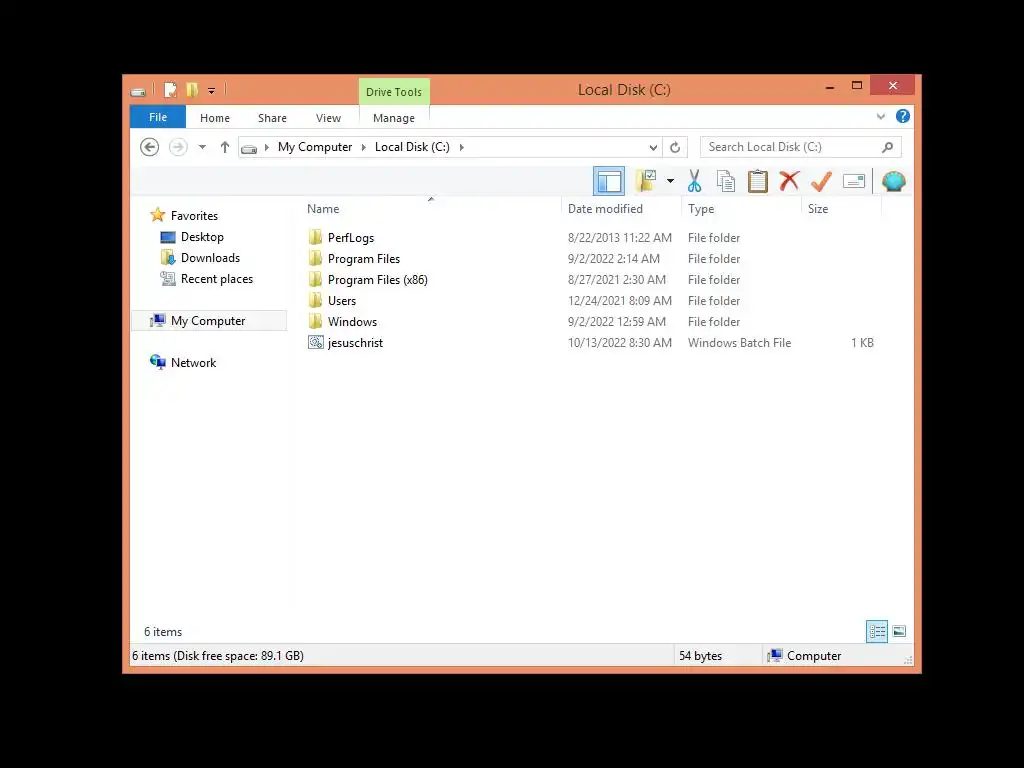This screenshot has width=1024, height=768.
Task: Click the Classic Shell seashell icon
Action: pos(893,181)
